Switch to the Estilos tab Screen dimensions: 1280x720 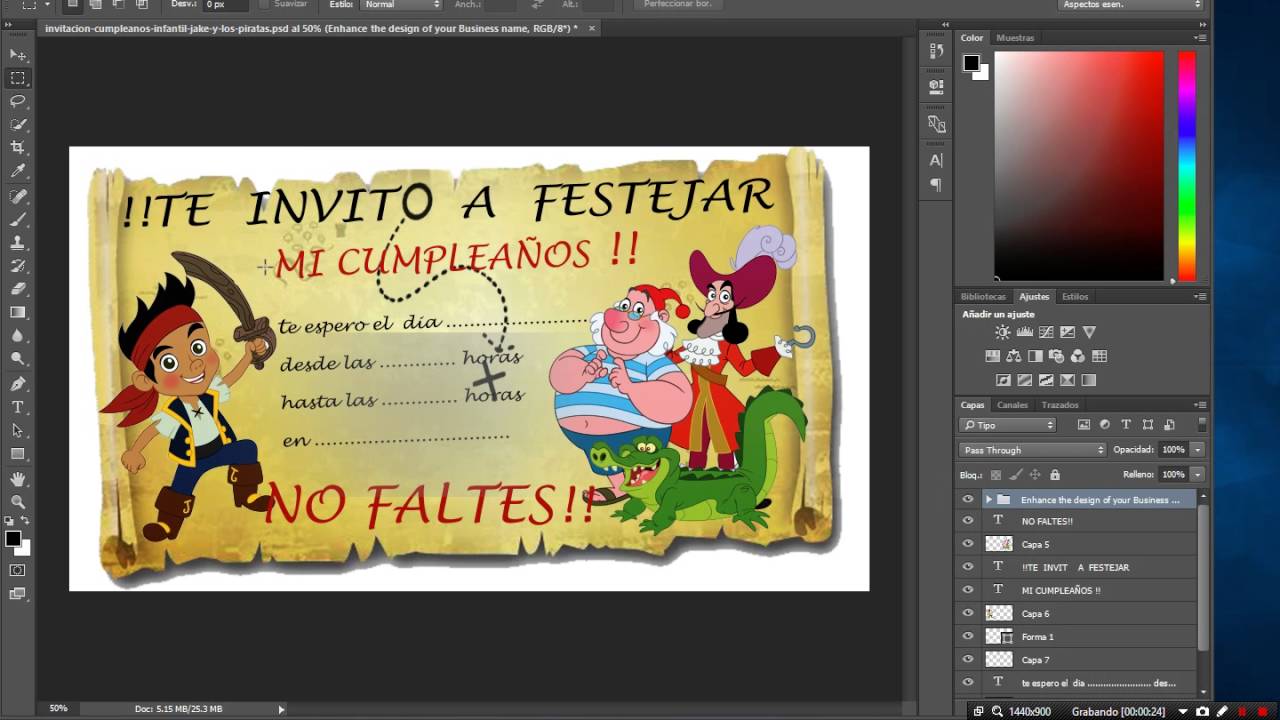(x=1075, y=296)
